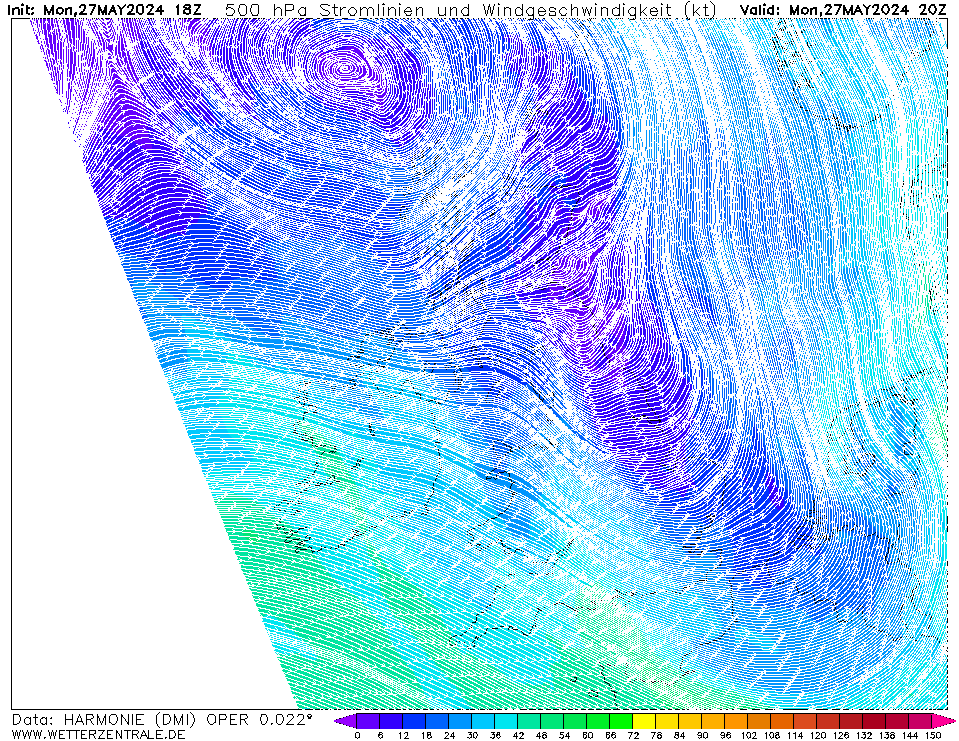Image resolution: width=959 pixels, height=741 pixels.
Task: Click the legend value 0
Action: click(x=357, y=735)
